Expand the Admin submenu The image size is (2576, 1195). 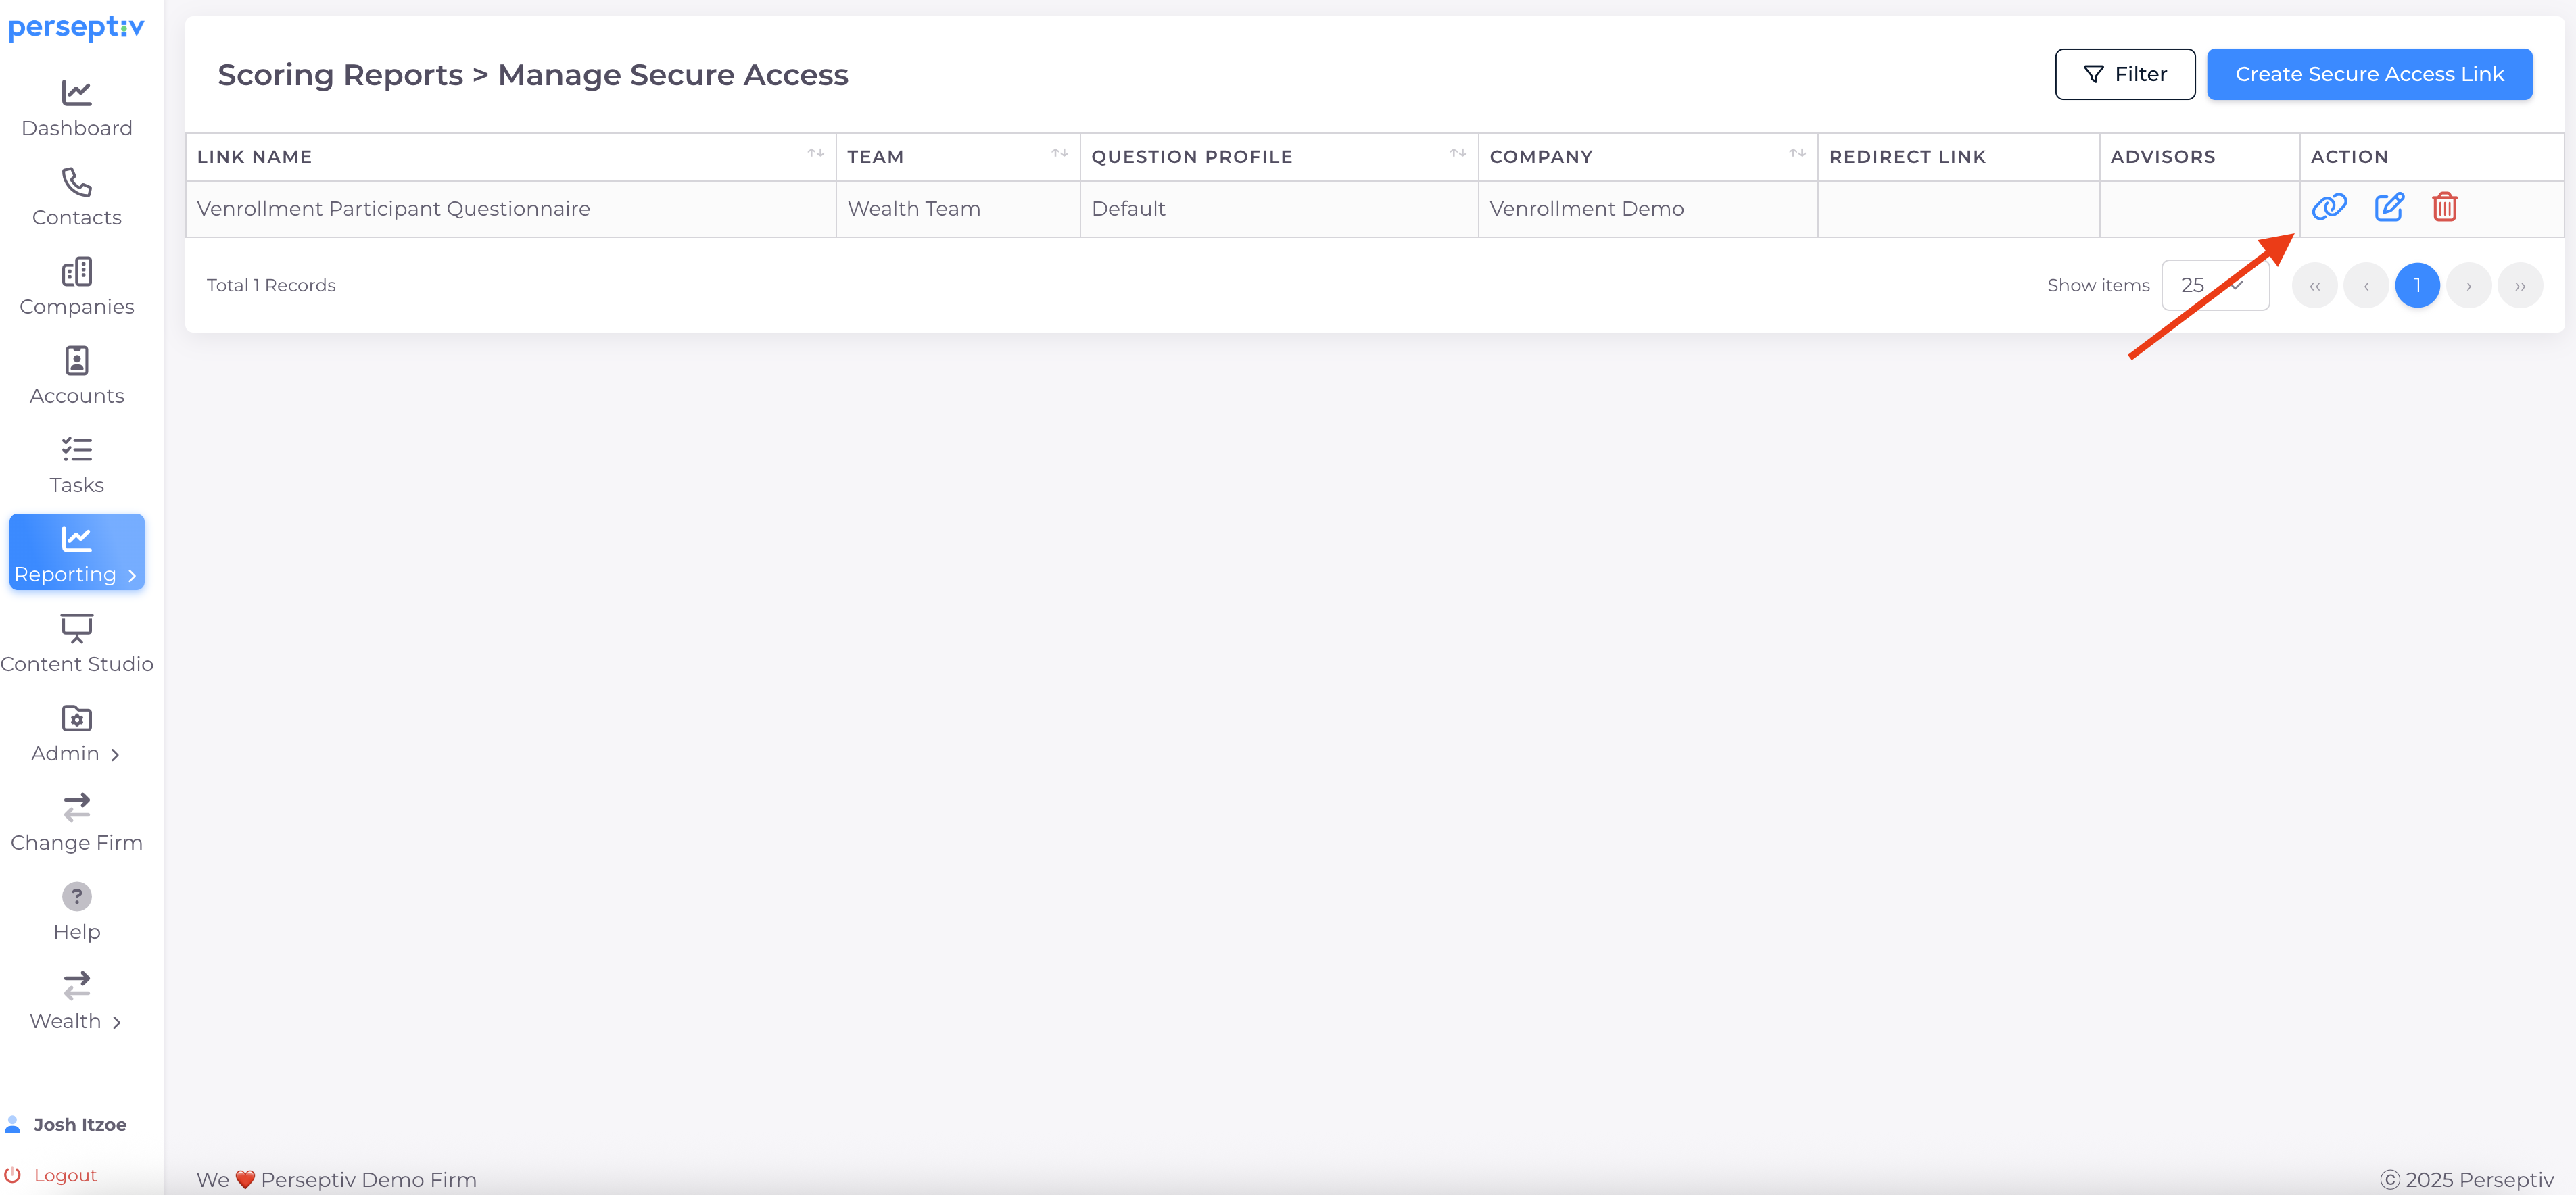click(77, 735)
